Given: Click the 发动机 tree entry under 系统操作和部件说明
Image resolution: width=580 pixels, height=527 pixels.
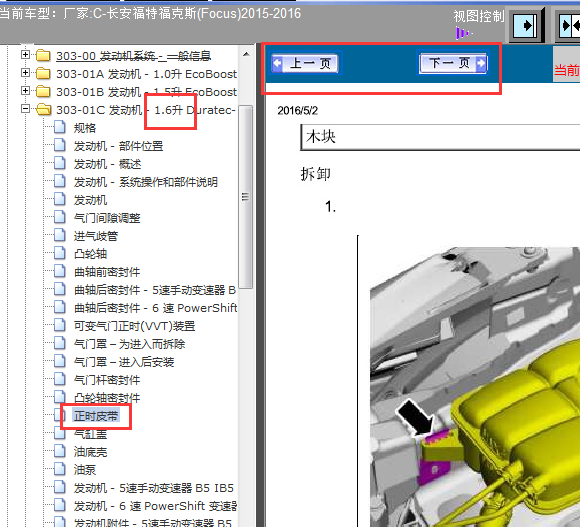Looking at the screenshot, I should pyautogui.click(x=90, y=200).
